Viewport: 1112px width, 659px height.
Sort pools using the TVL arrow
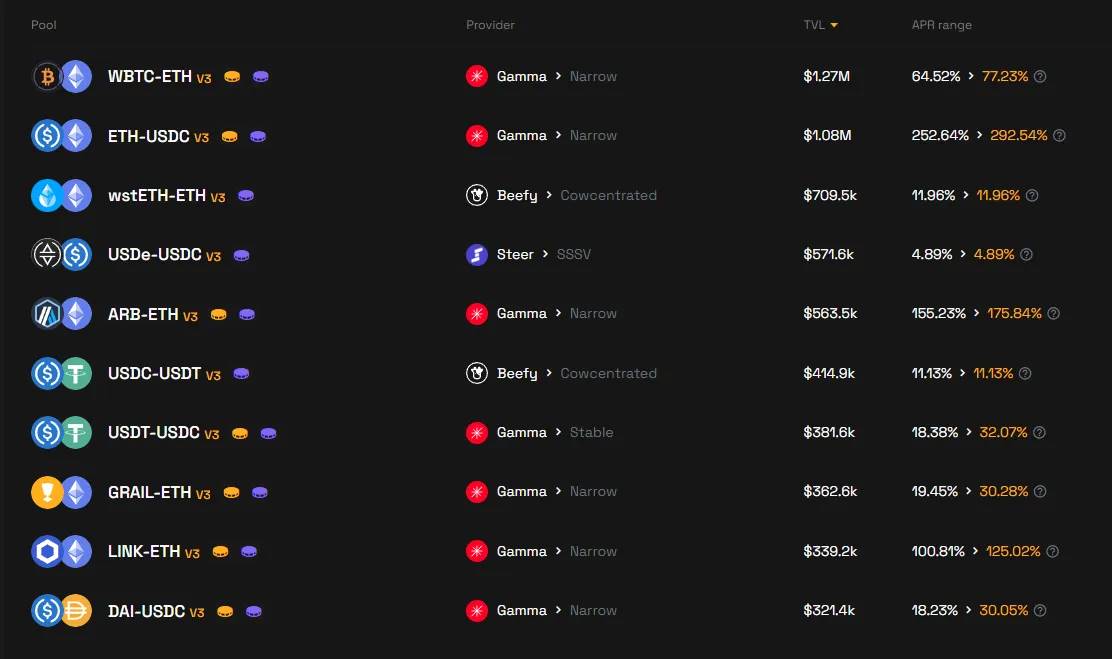[834, 25]
